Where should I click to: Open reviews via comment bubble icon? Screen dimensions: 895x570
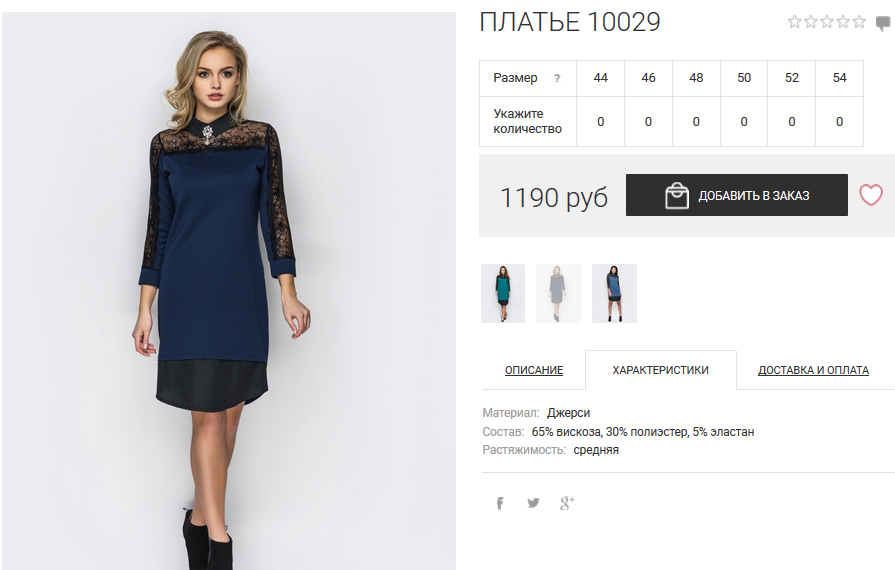click(x=883, y=23)
